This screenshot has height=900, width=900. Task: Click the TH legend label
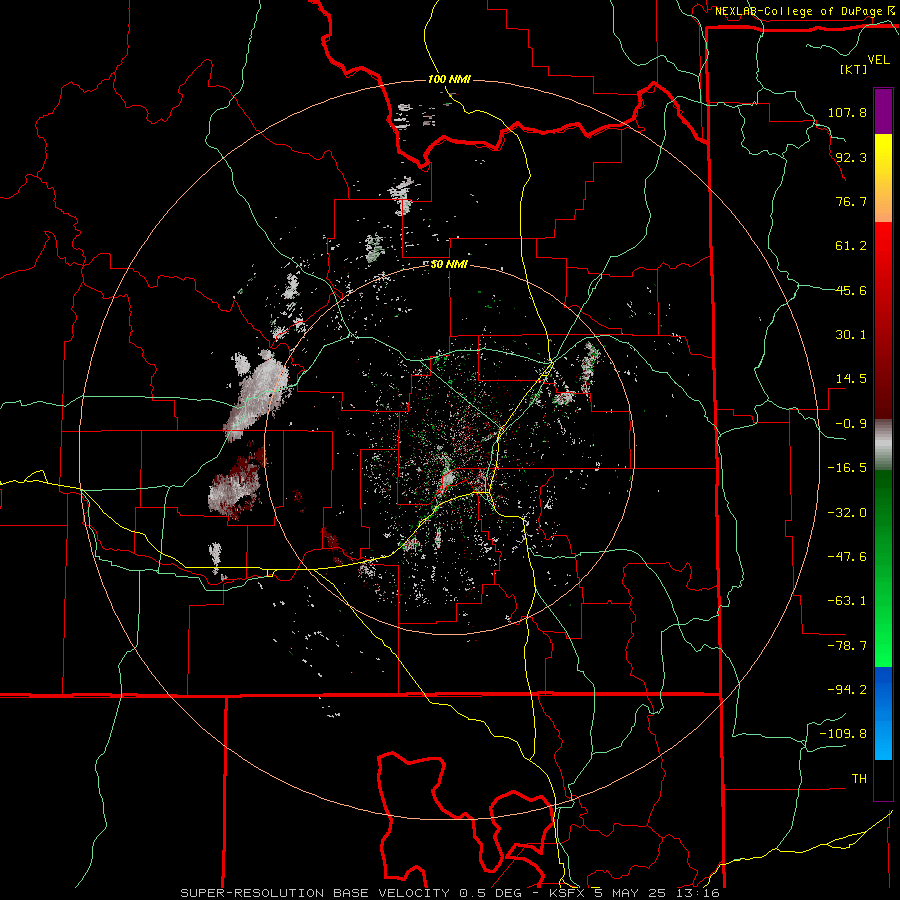(859, 779)
